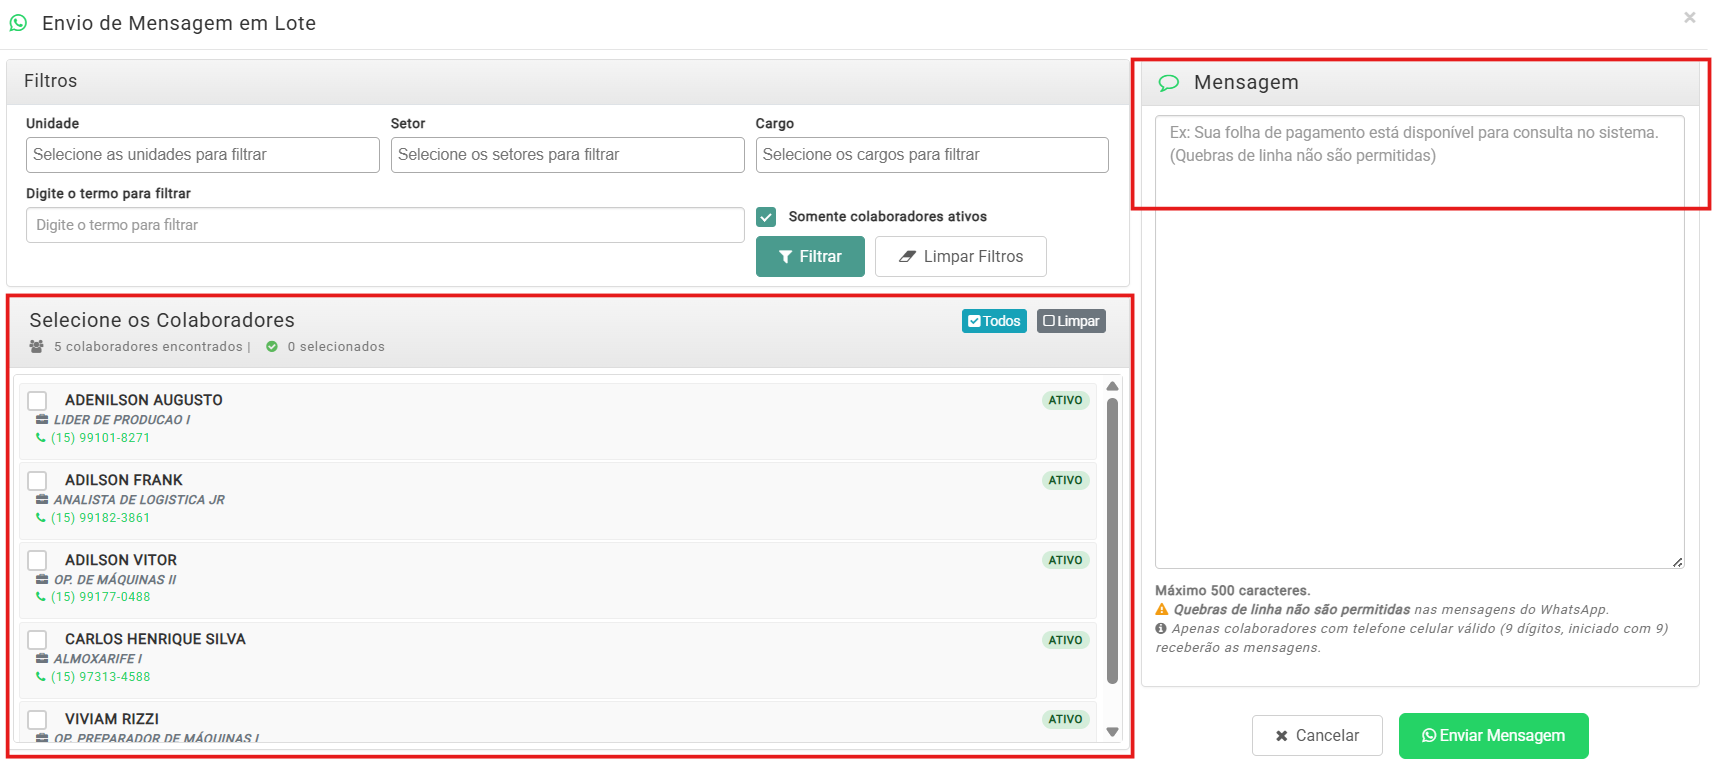Click the info icon beside Apenas colaboradores

(x=1161, y=629)
